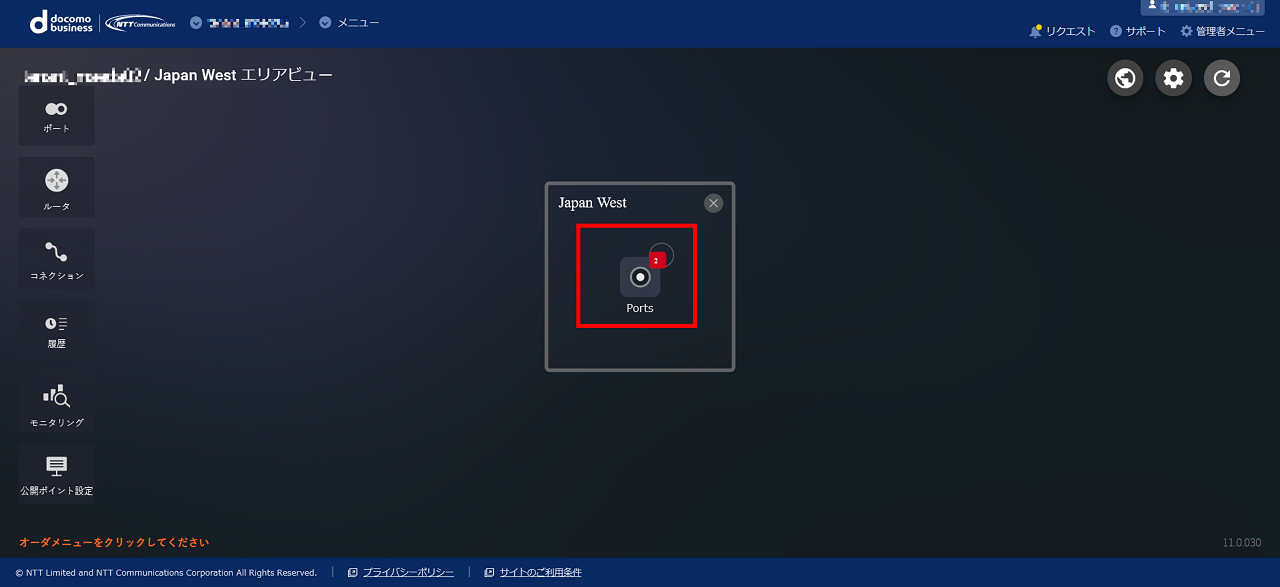Open the 管理者メニュー admin menu
This screenshot has height=587, width=1280.
click(1222, 31)
